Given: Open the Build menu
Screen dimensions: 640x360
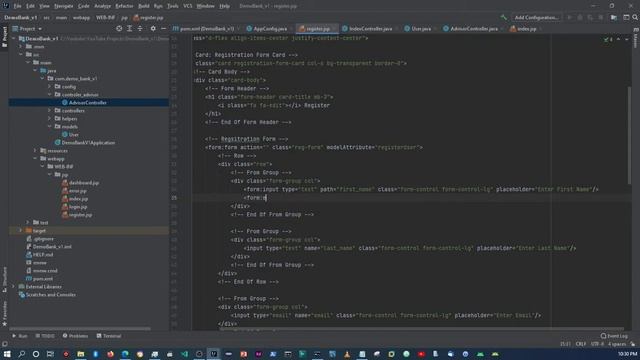Looking at the screenshot, I should [144, 6].
